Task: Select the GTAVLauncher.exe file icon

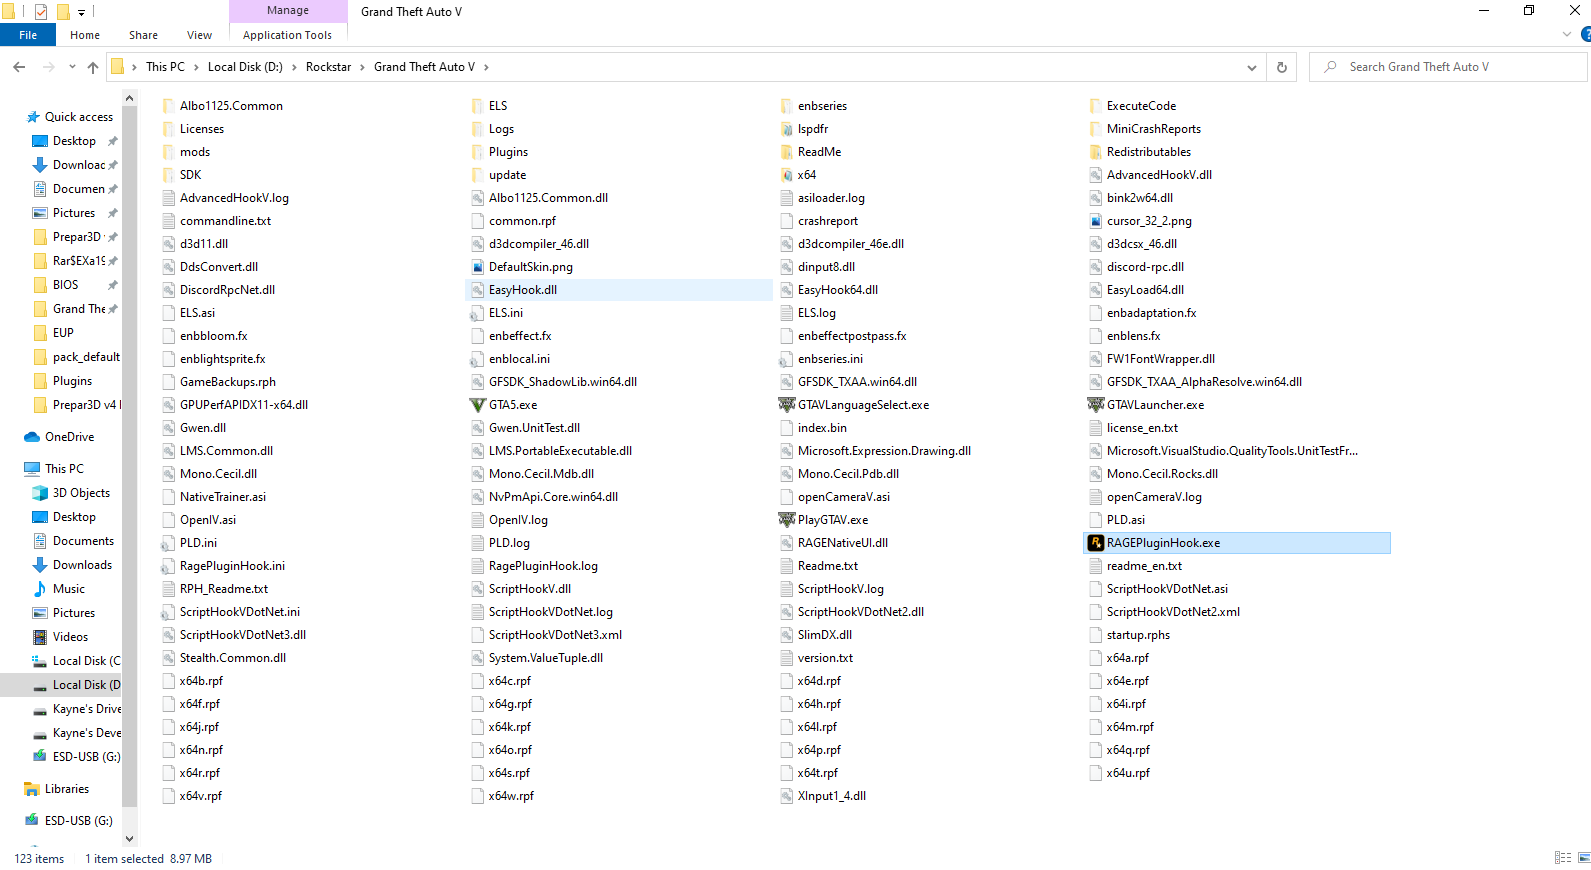Action: [1096, 405]
